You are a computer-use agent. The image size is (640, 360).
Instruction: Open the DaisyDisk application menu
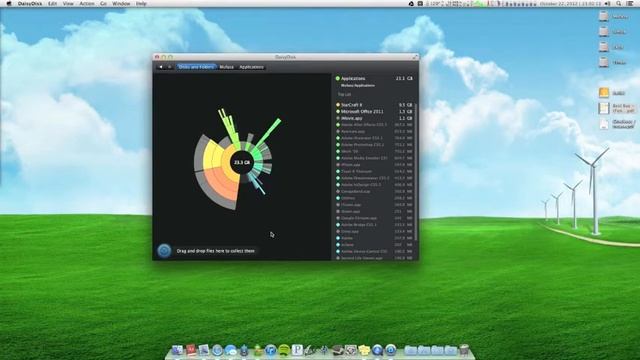pos(30,4)
